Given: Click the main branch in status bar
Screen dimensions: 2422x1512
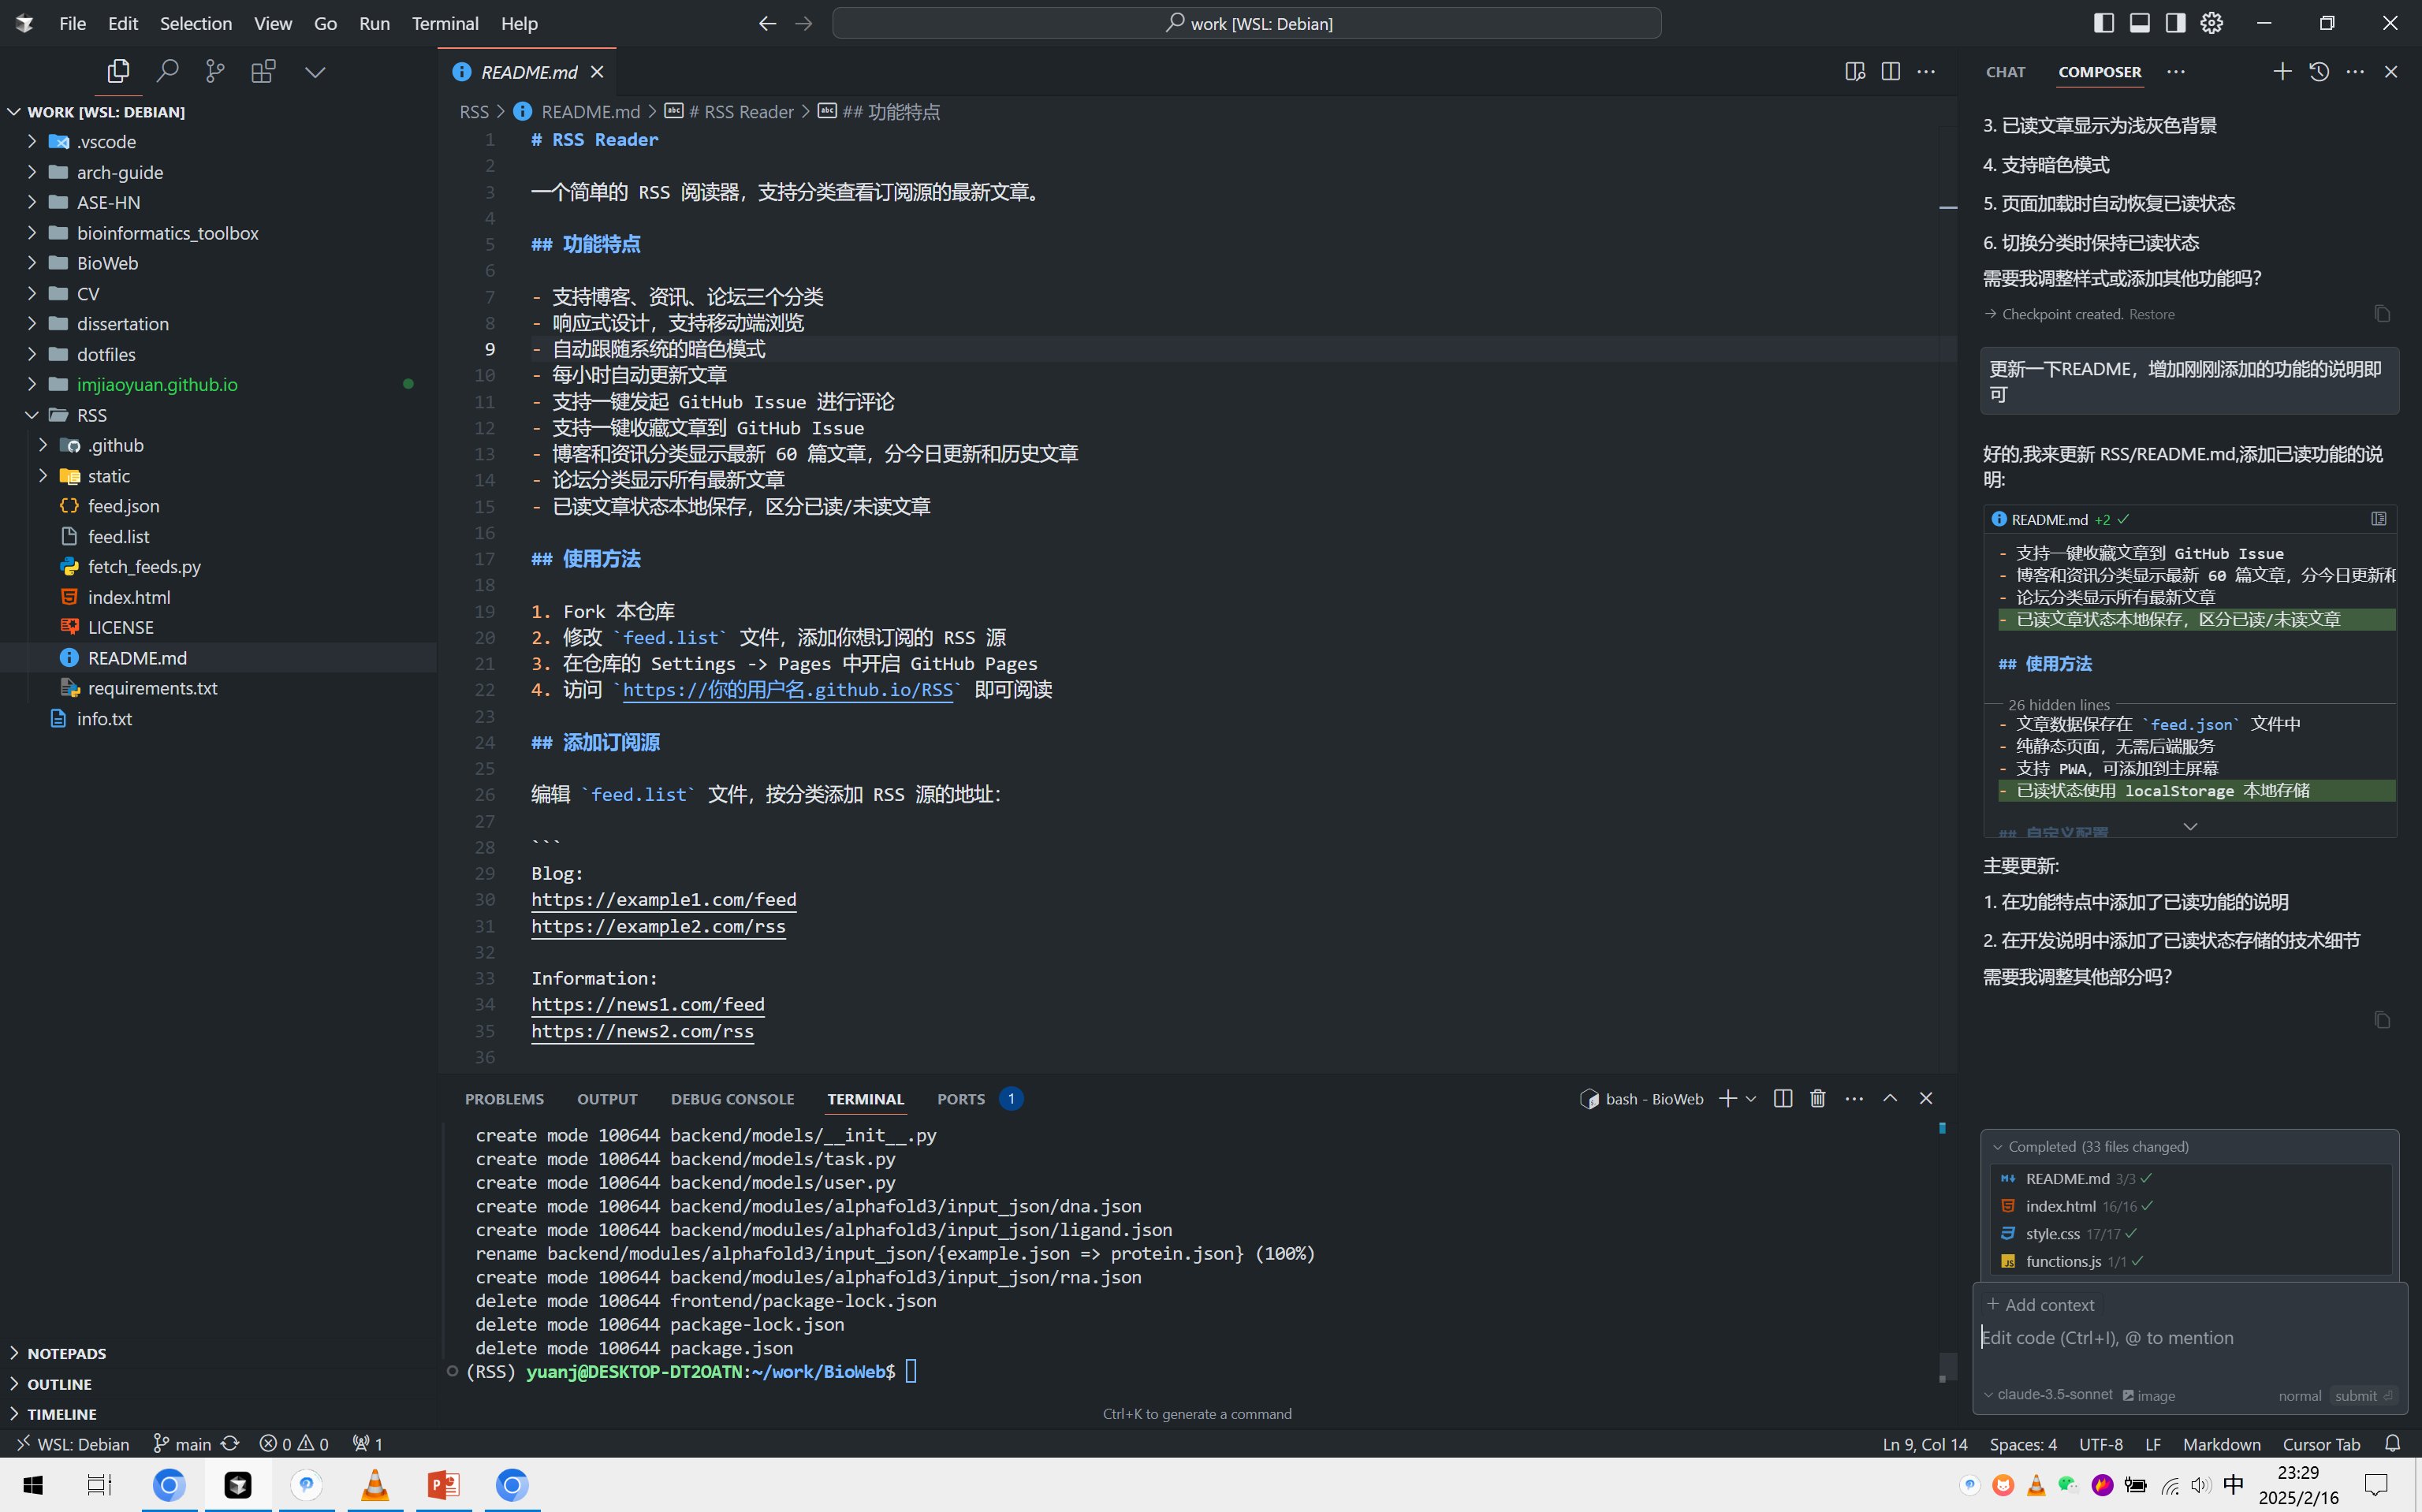Looking at the screenshot, I should click(x=182, y=1444).
